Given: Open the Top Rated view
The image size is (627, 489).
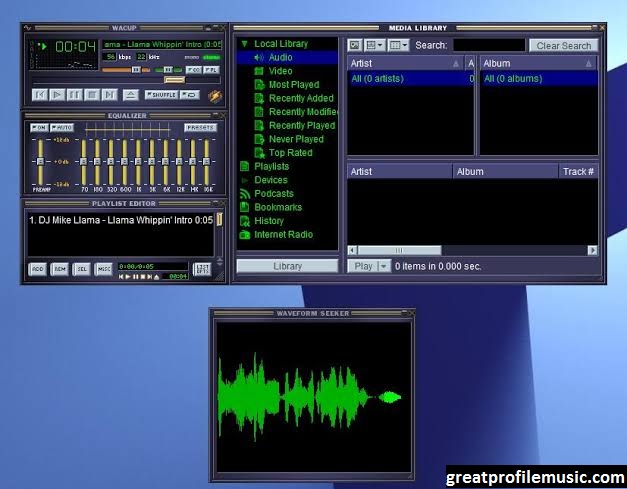Looking at the screenshot, I should 290,152.
